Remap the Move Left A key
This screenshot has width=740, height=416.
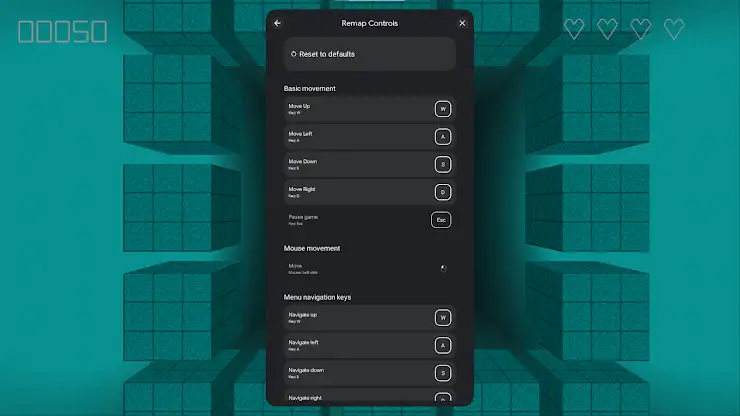pyautogui.click(x=443, y=137)
